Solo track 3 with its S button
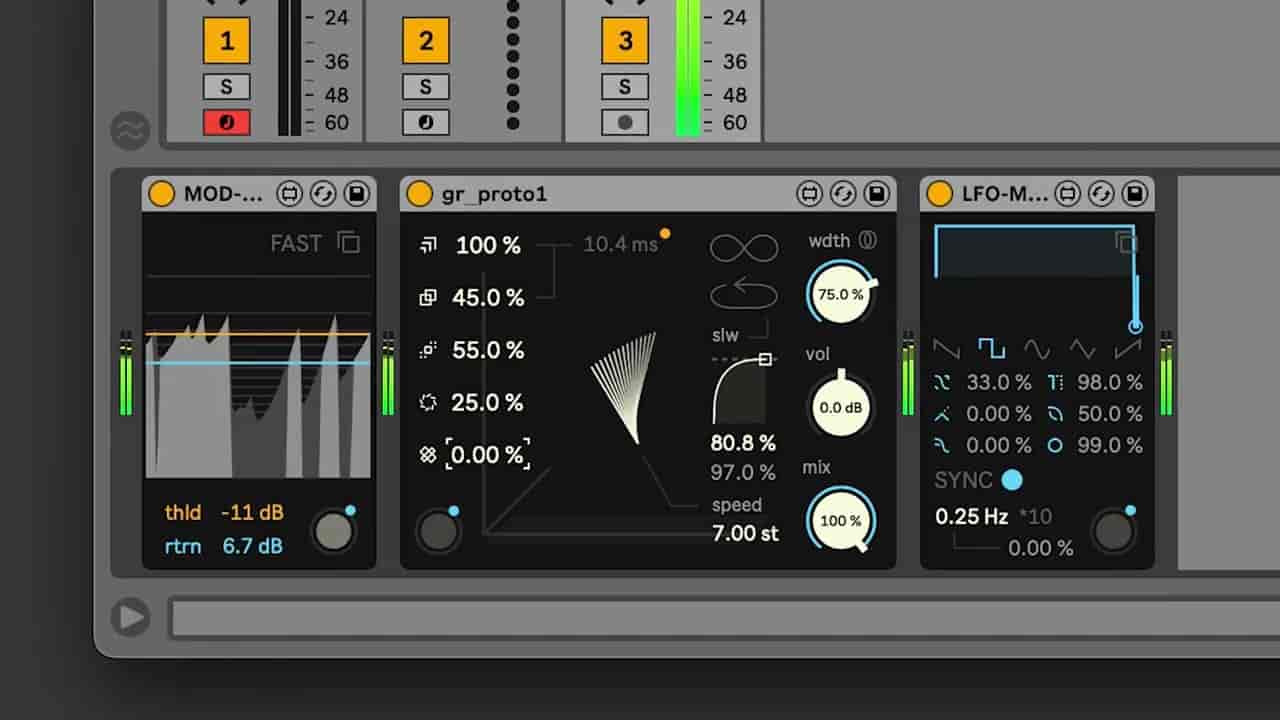The image size is (1280, 720). click(x=625, y=87)
